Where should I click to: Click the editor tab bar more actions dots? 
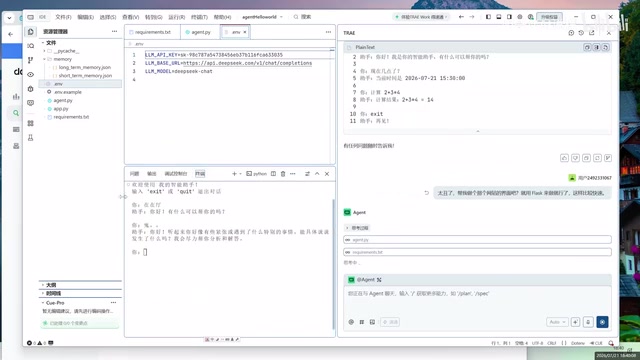tap(328, 32)
